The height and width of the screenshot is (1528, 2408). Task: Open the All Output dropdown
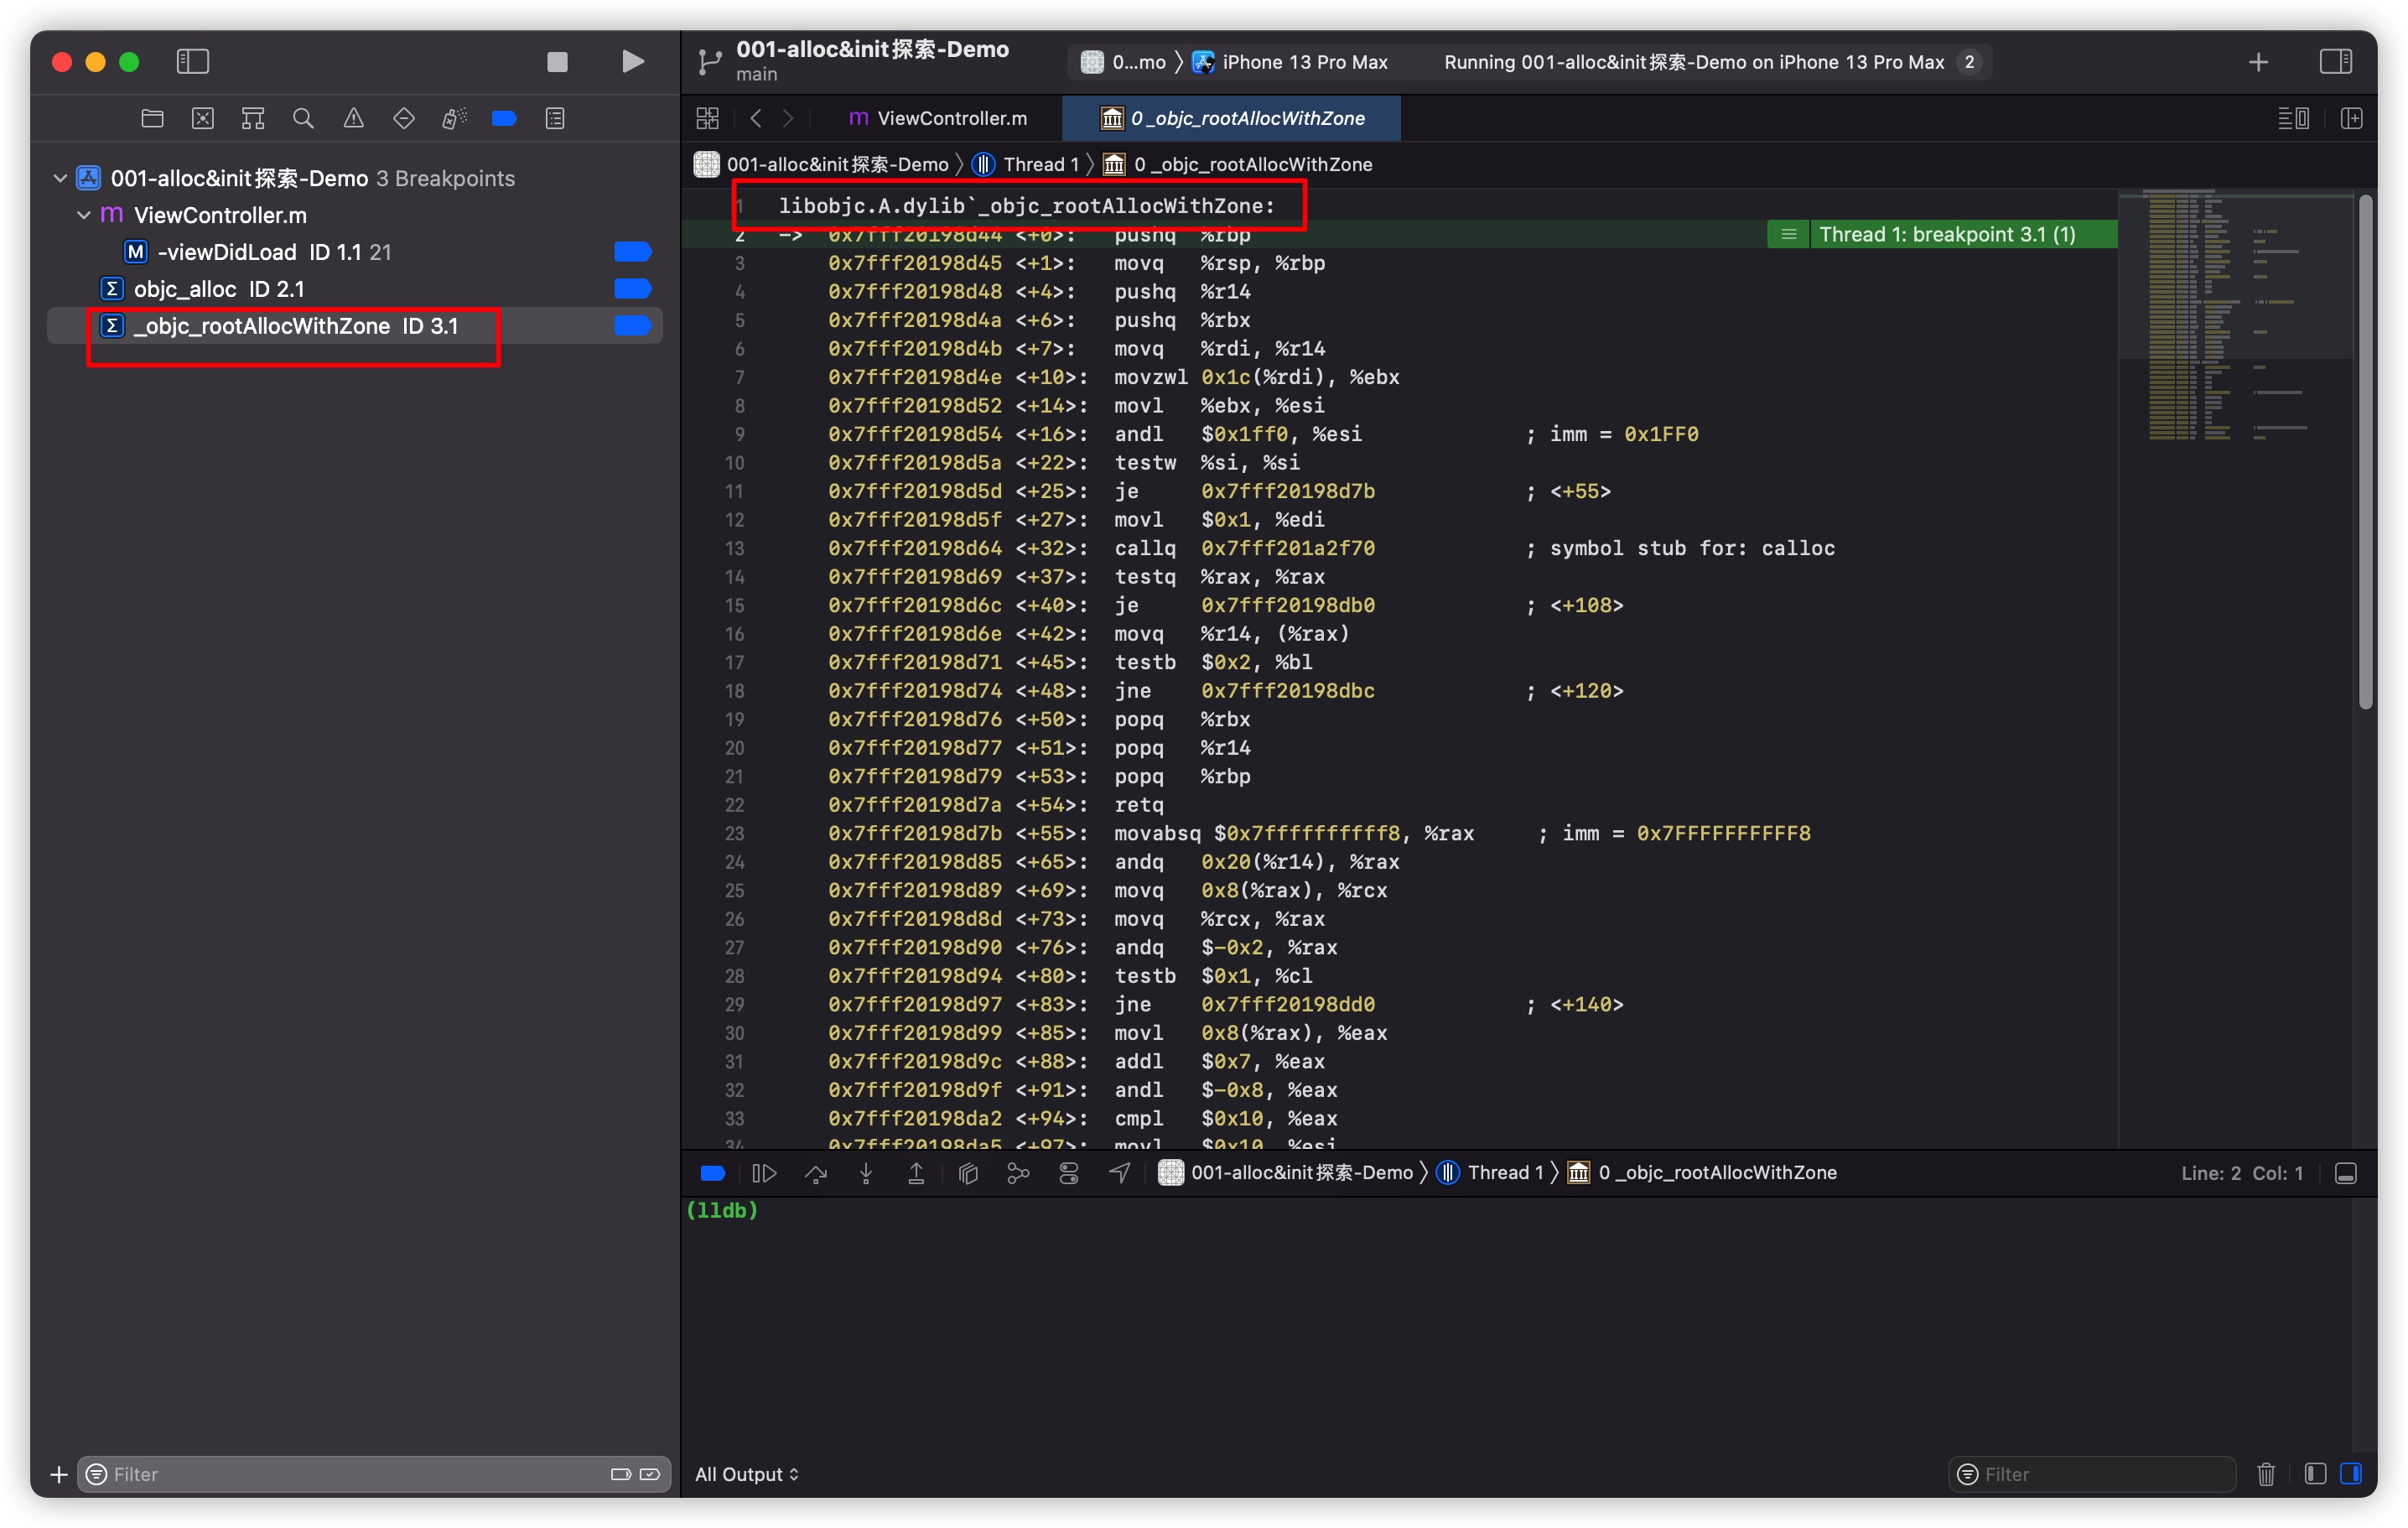point(746,1474)
